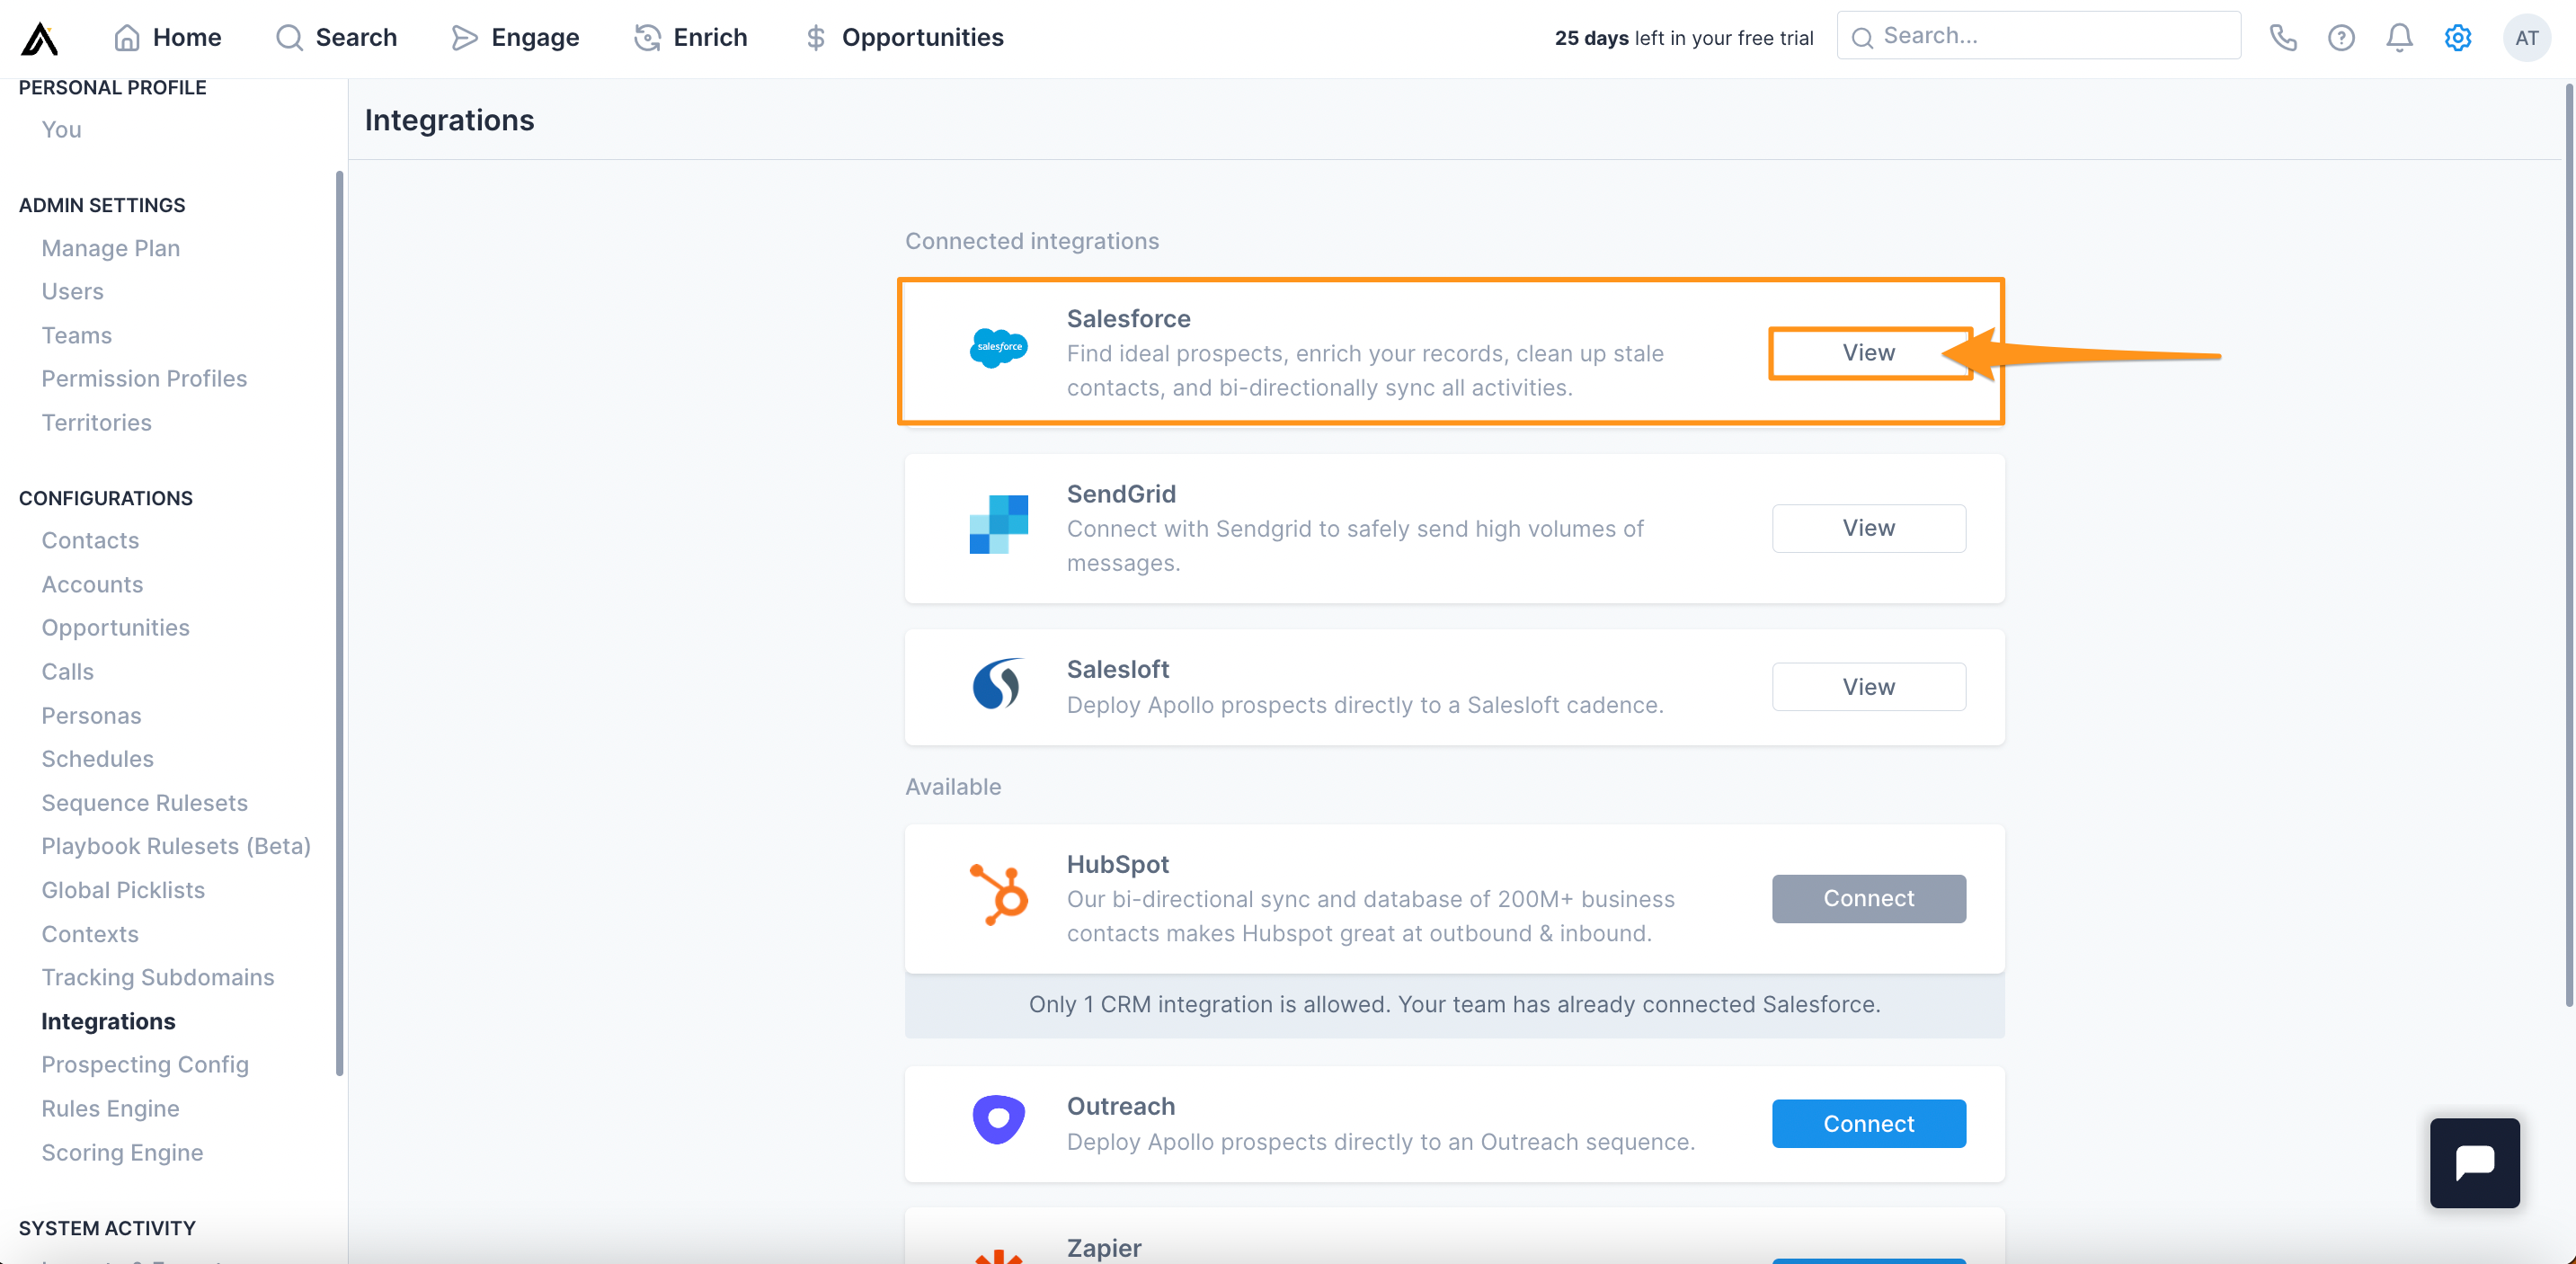Click the Outreach logo
Viewport: 2576px width, 1264px height.
(998, 1120)
